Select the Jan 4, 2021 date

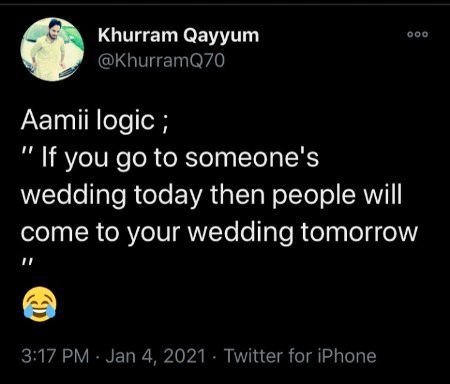pos(155,356)
